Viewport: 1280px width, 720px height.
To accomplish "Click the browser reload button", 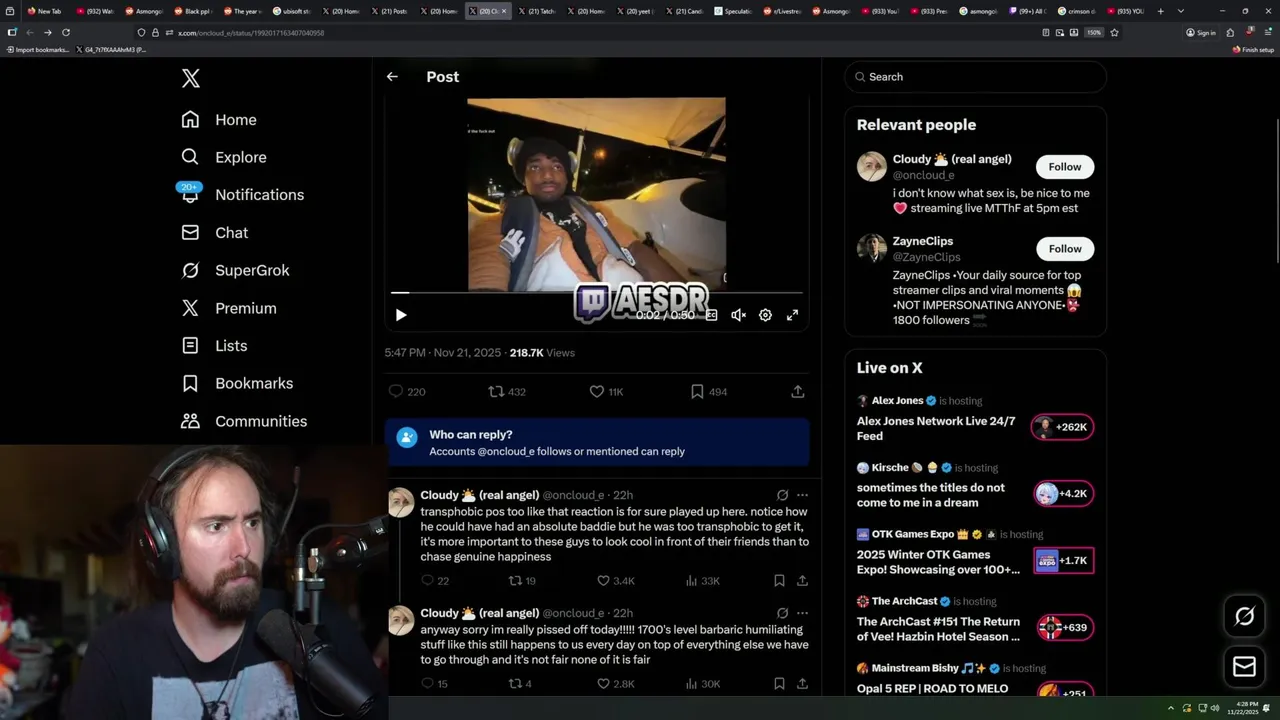I will pos(66,33).
